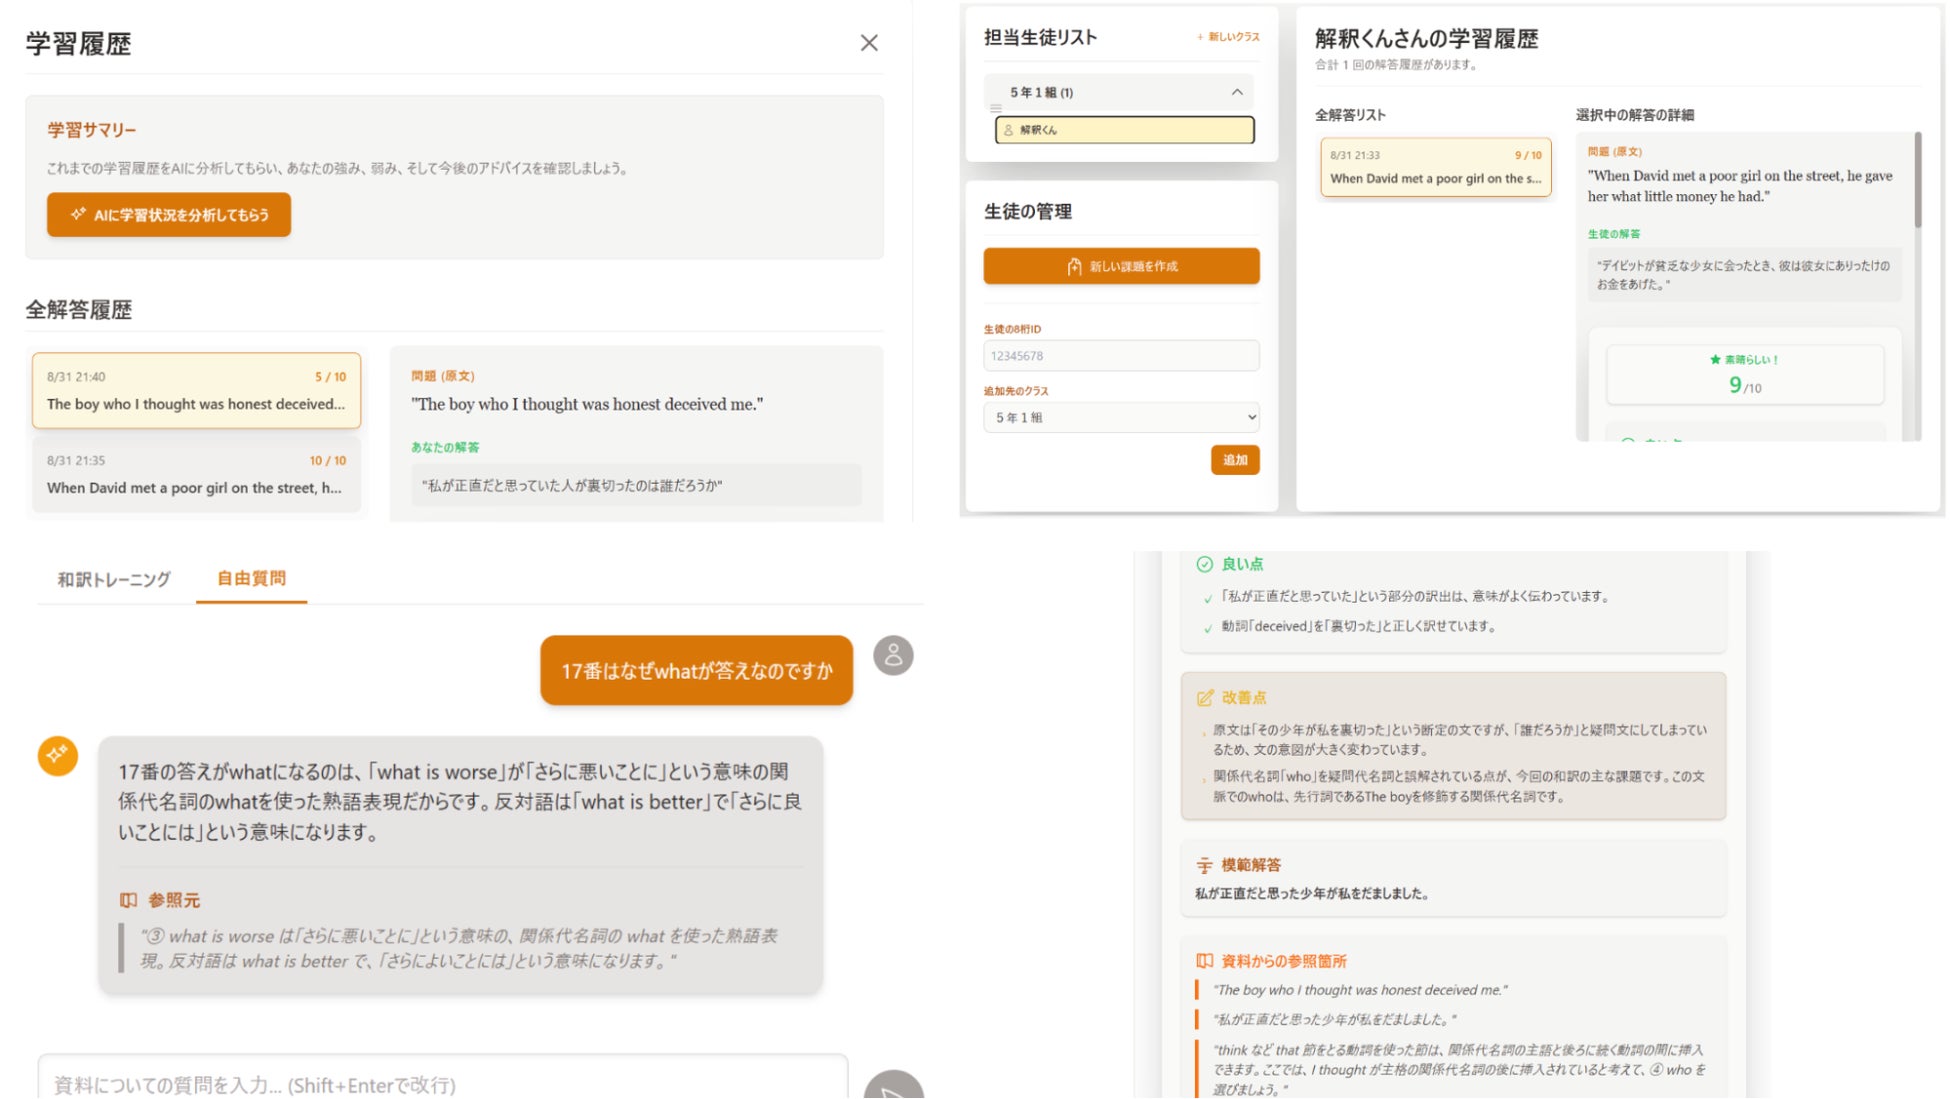
Task: Close the 学習履歴 panel with X
Action: tap(869, 43)
